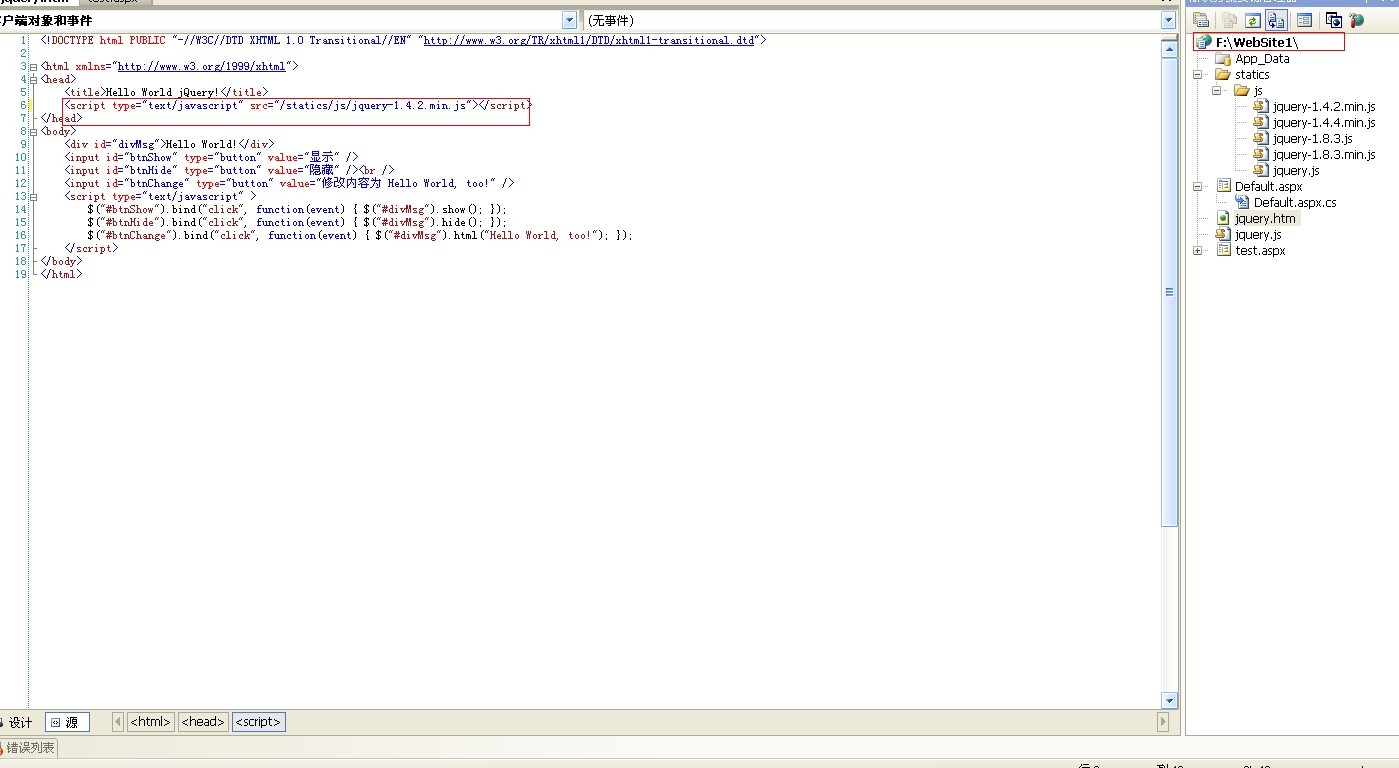Viewport: 1399px width, 768px height.
Task: Click the View Designer icon in Solution Explorer
Action: (x=1304, y=20)
